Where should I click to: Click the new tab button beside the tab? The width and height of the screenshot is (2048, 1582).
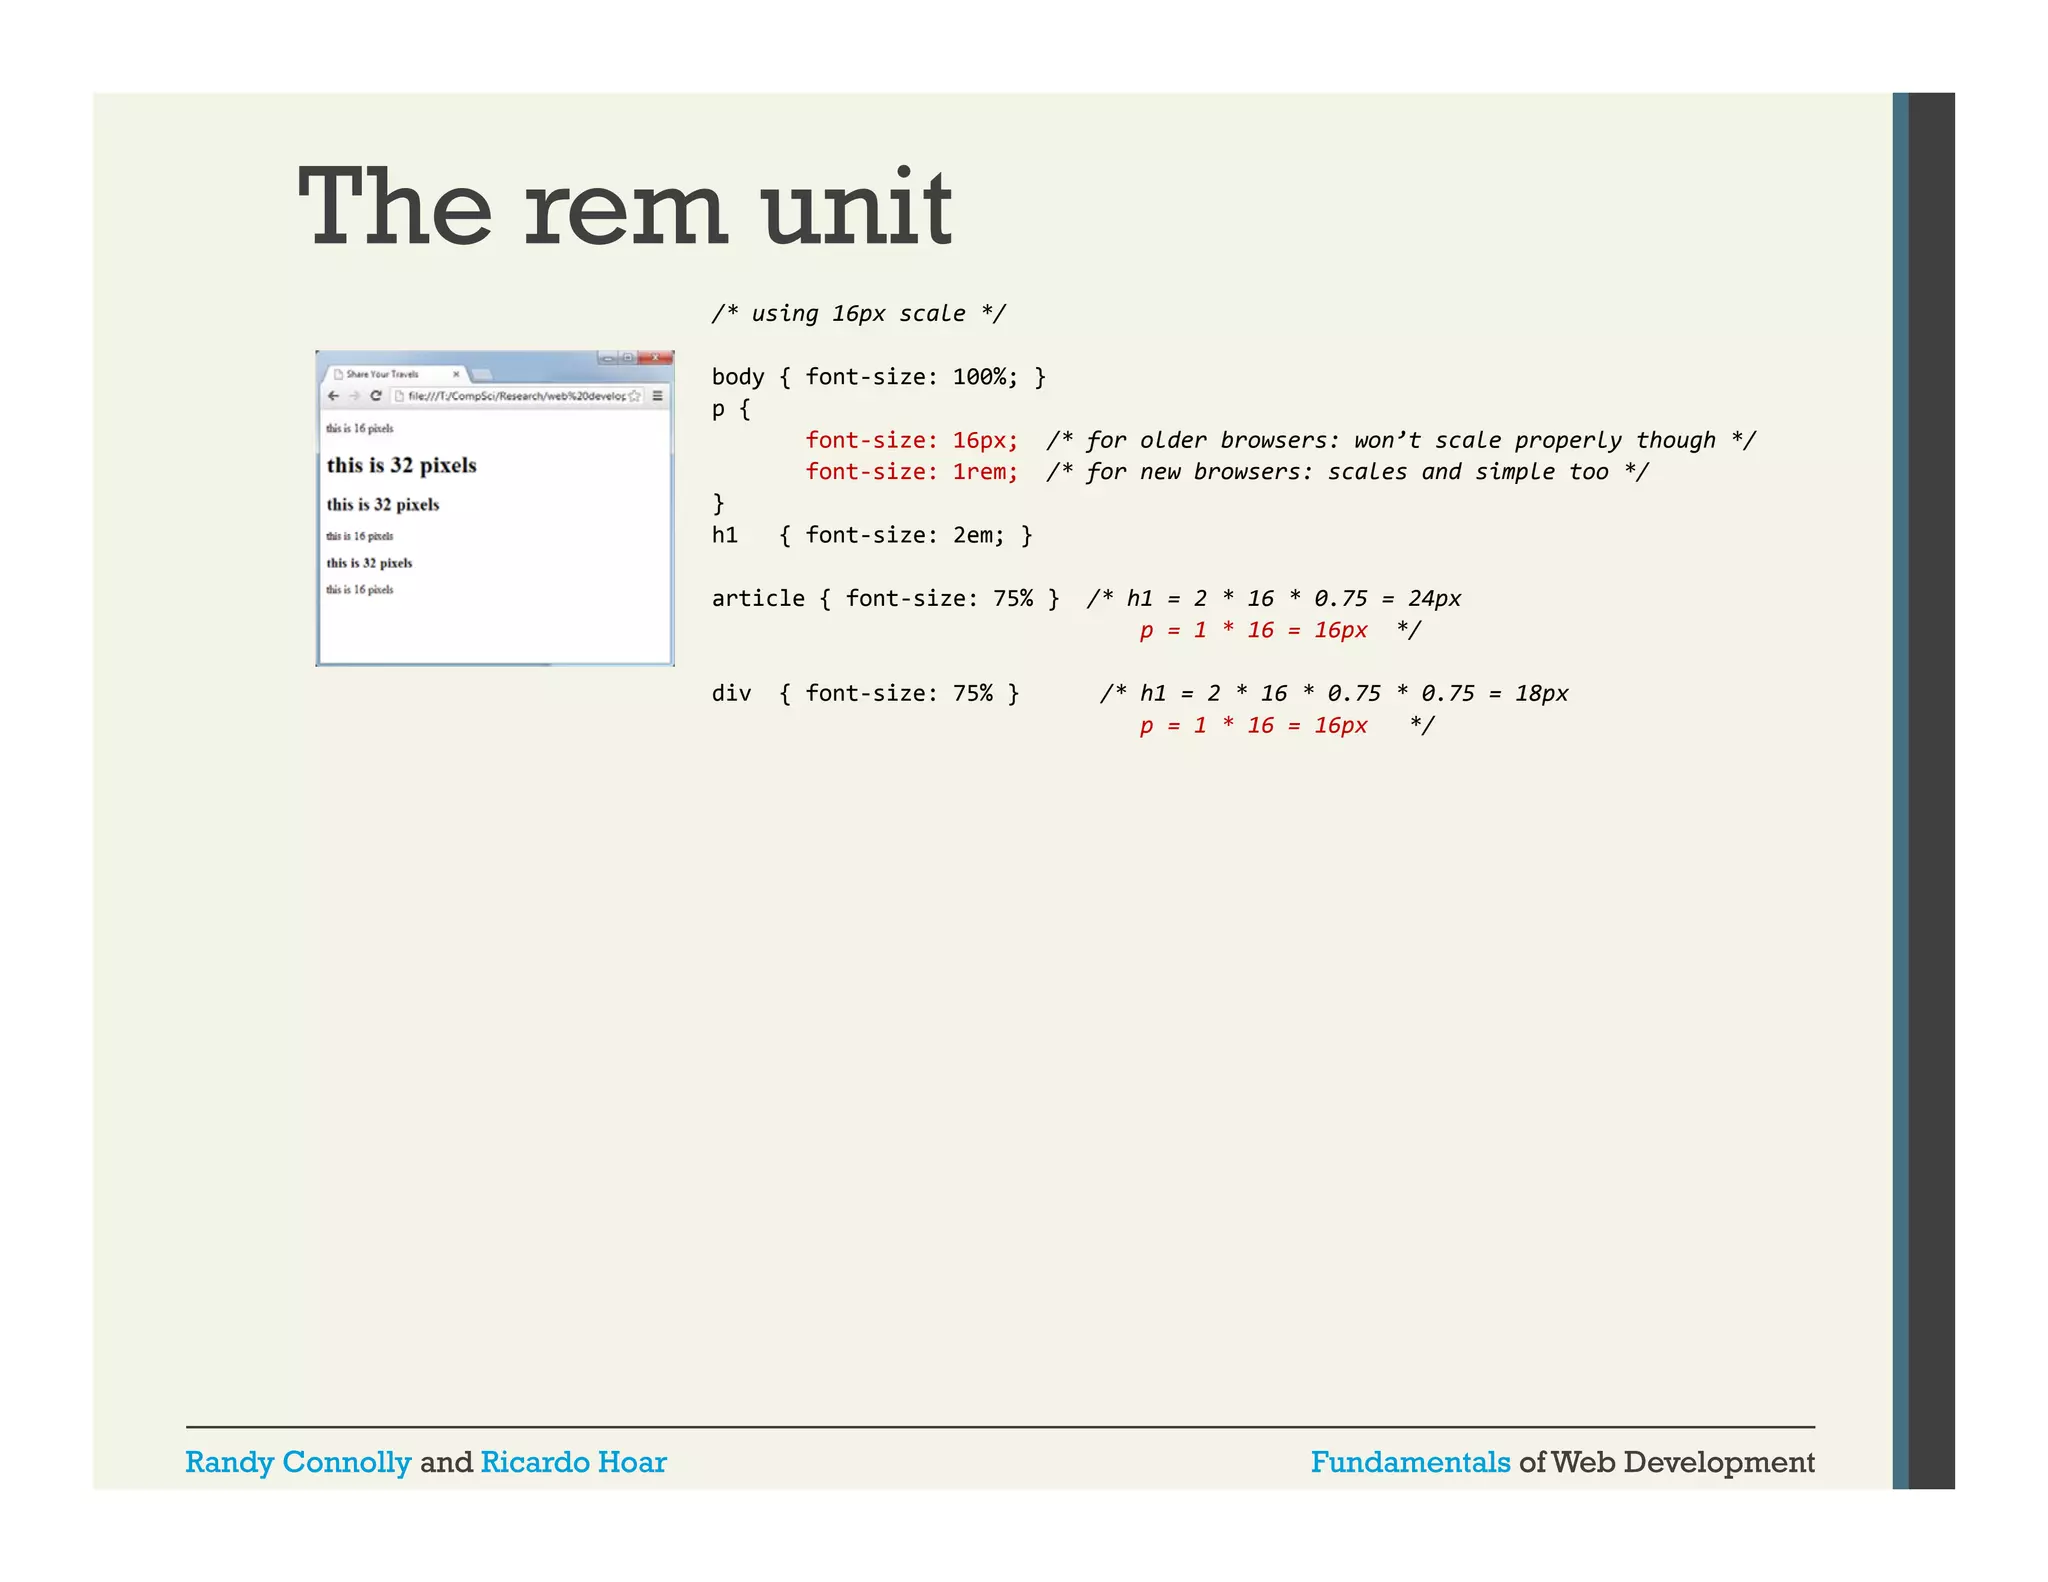pyautogui.click(x=481, y=375)
